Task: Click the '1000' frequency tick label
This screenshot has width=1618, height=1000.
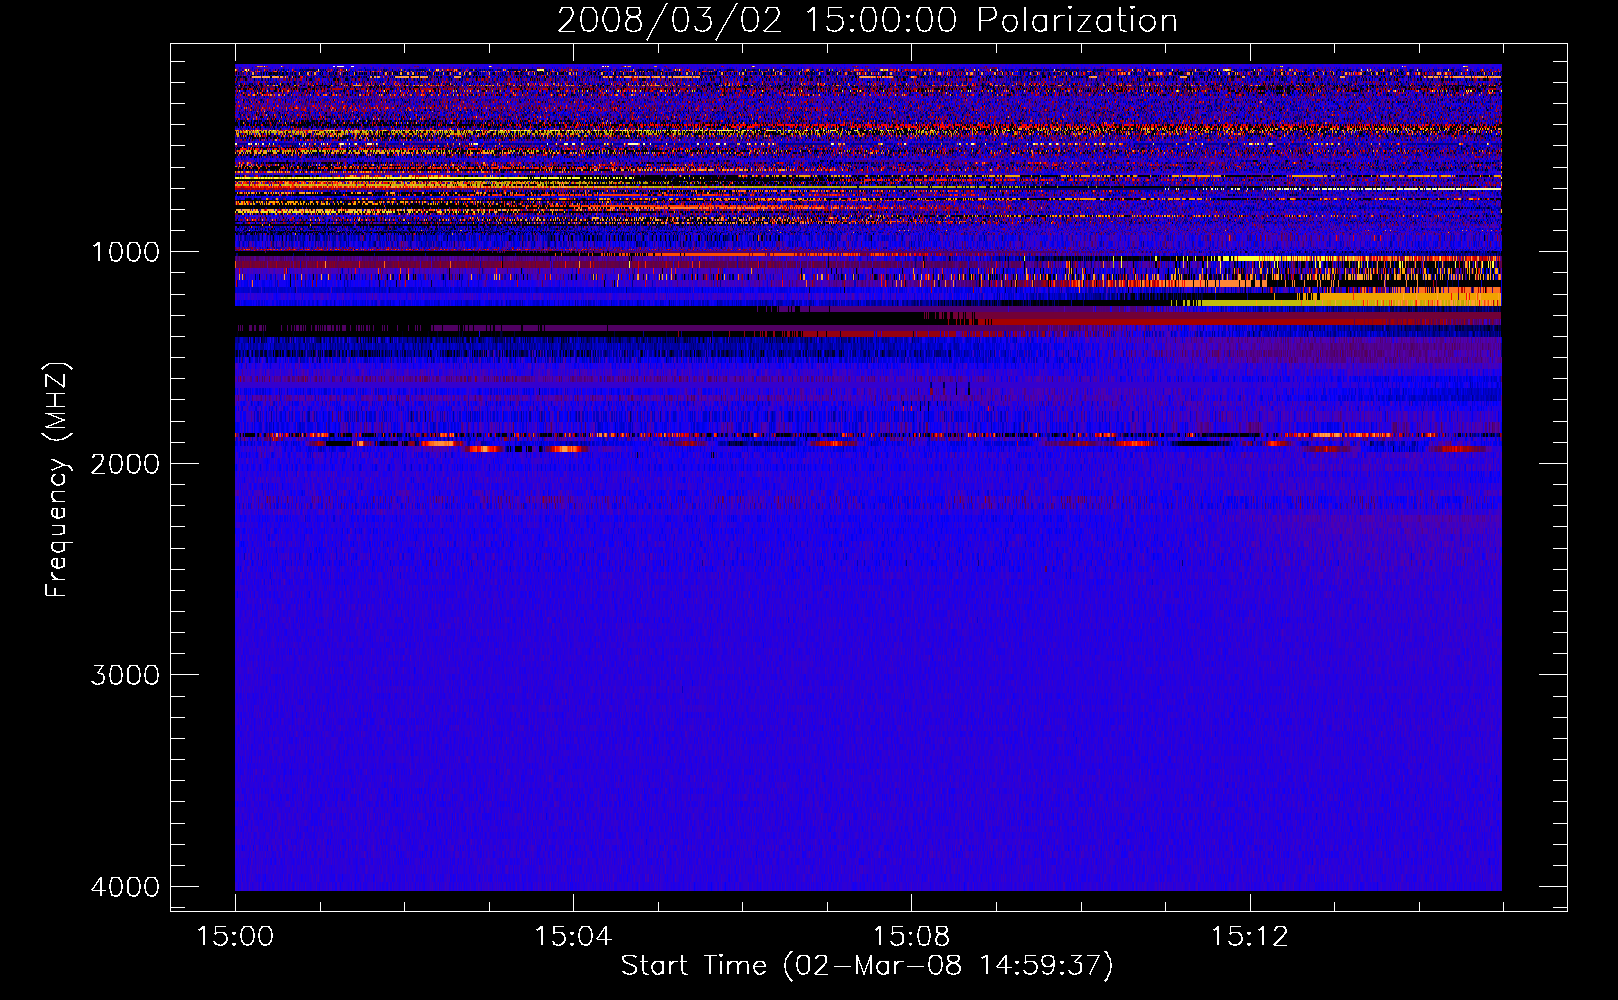Action: pyautogui.click(x=126, y=252)
